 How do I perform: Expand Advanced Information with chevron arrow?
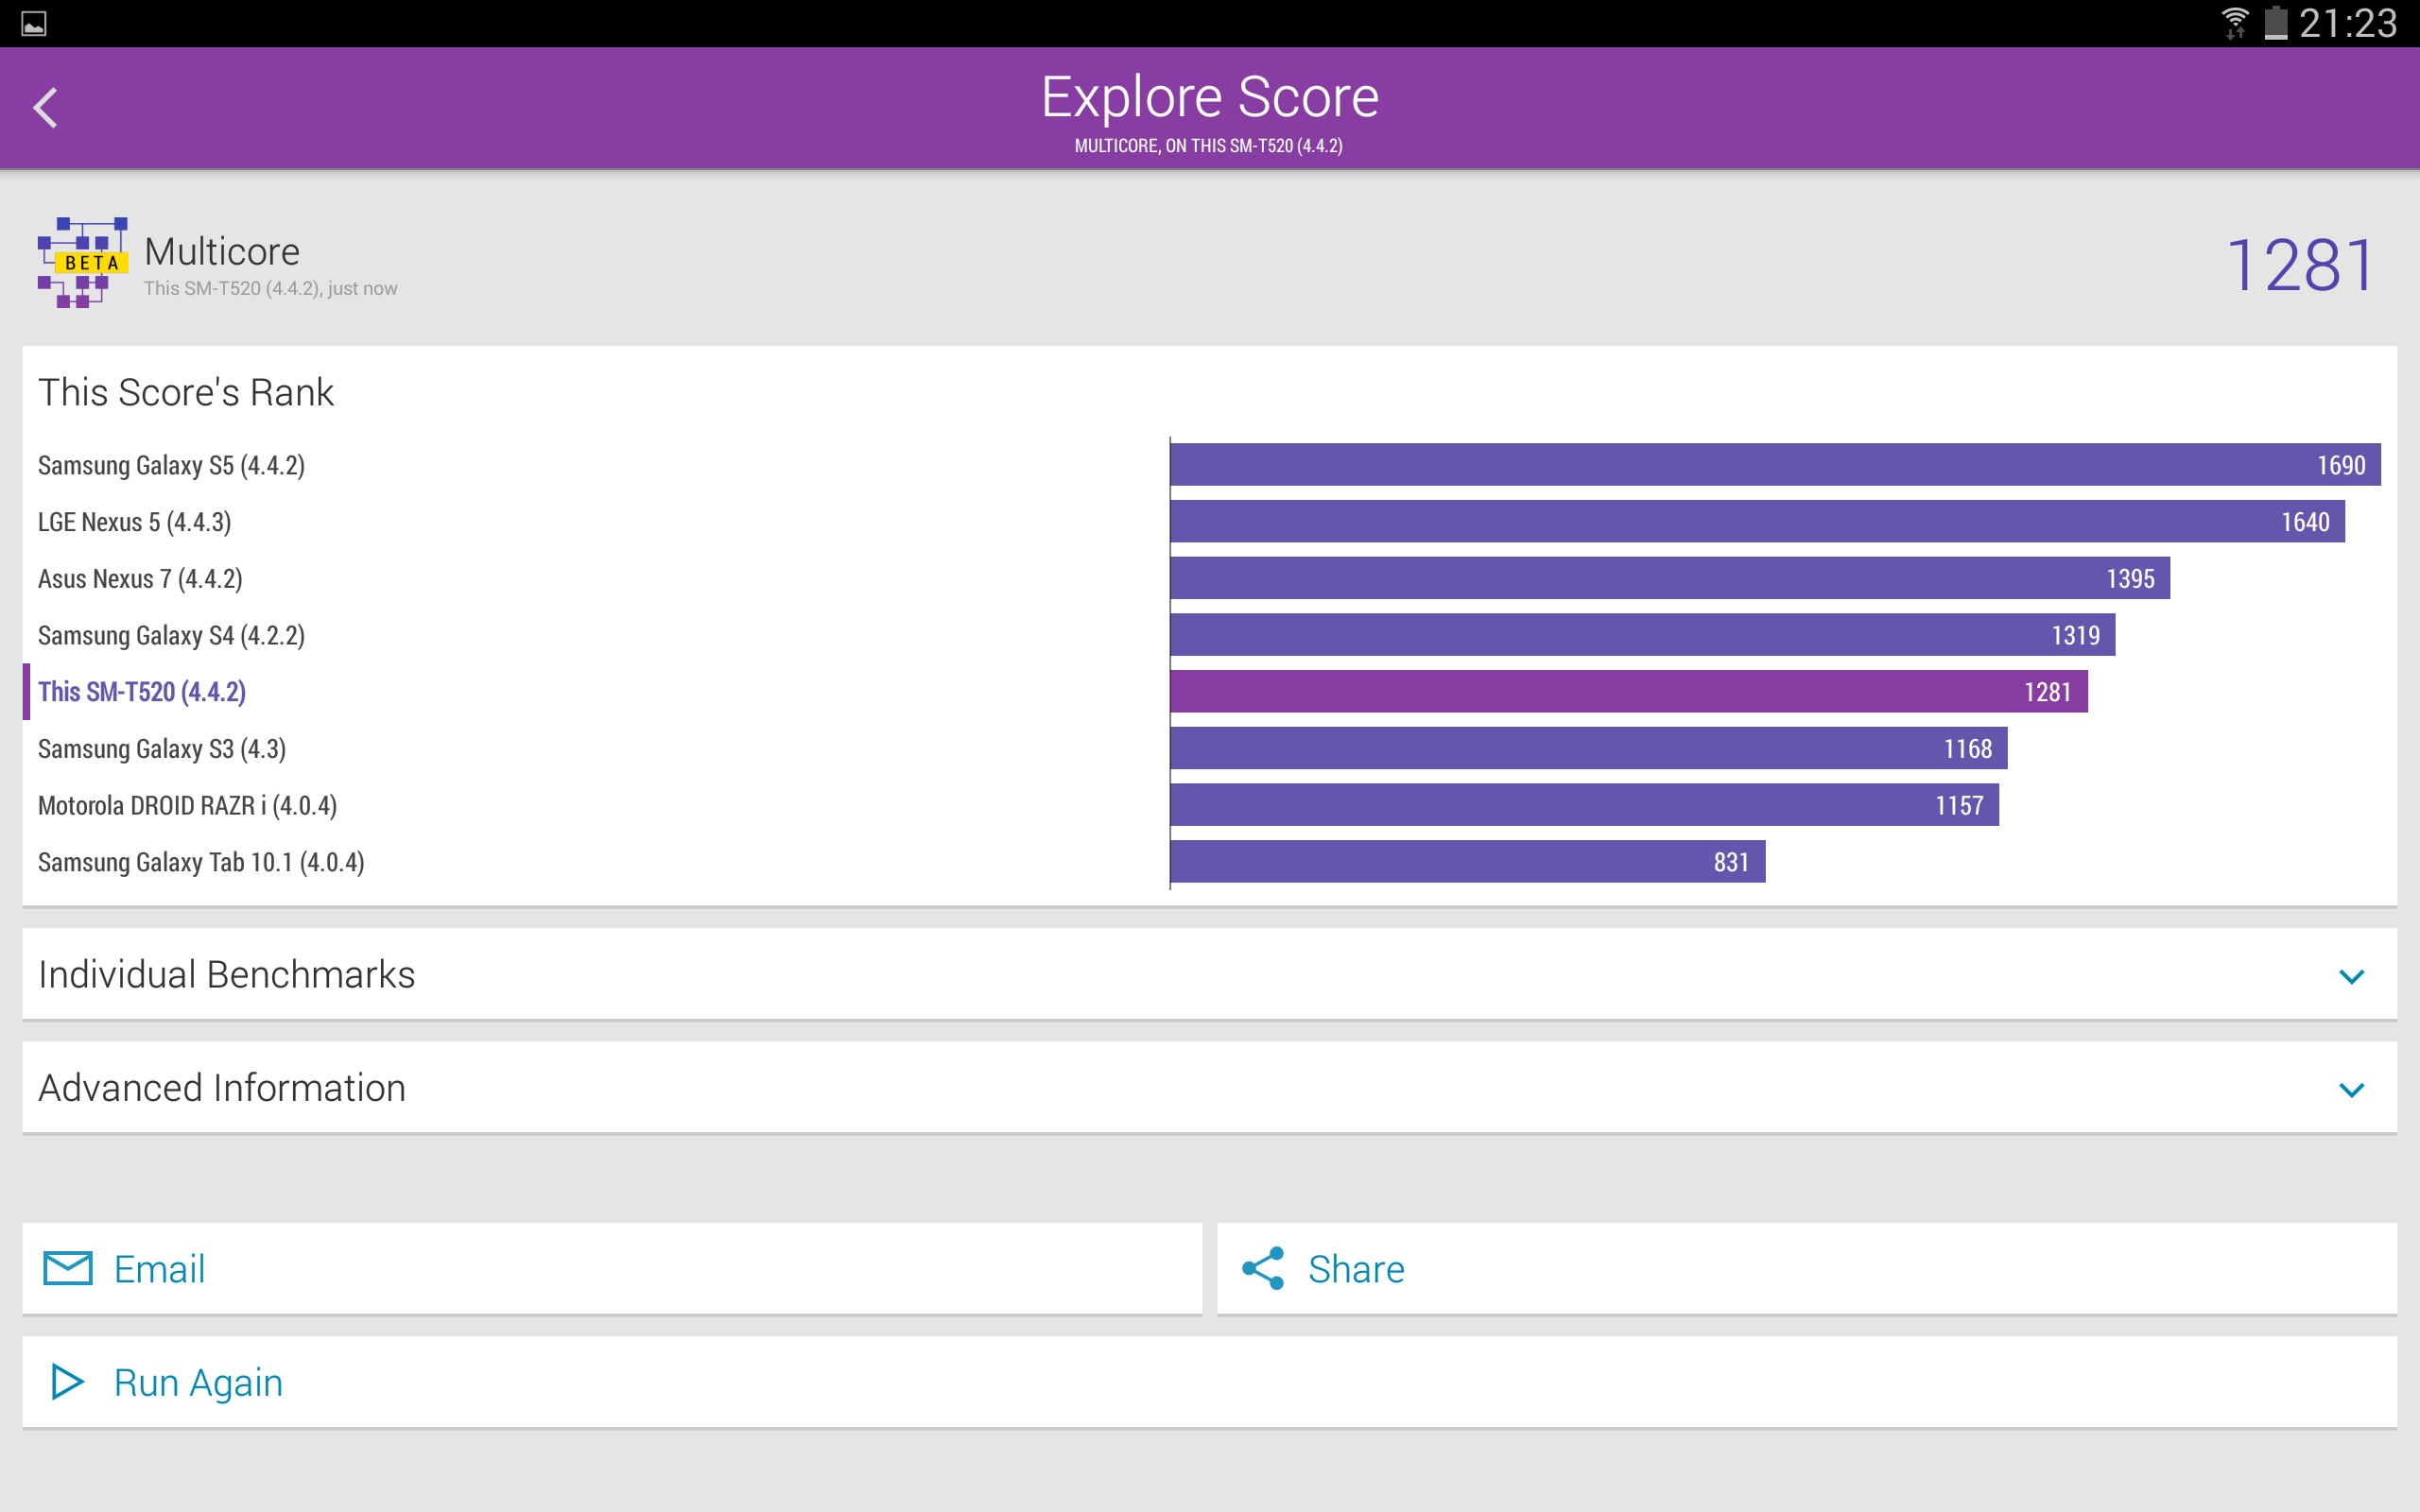click(2351, 1089)
